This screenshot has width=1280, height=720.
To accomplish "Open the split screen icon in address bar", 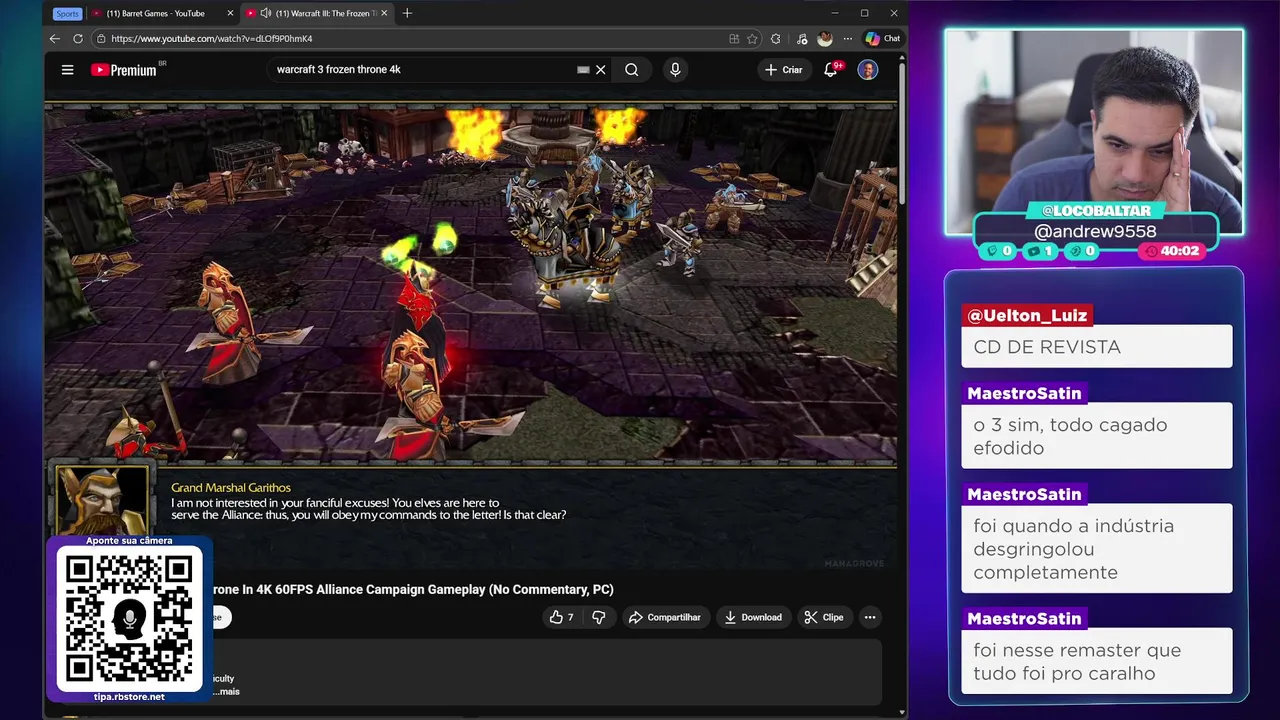I will pos(734,38).
